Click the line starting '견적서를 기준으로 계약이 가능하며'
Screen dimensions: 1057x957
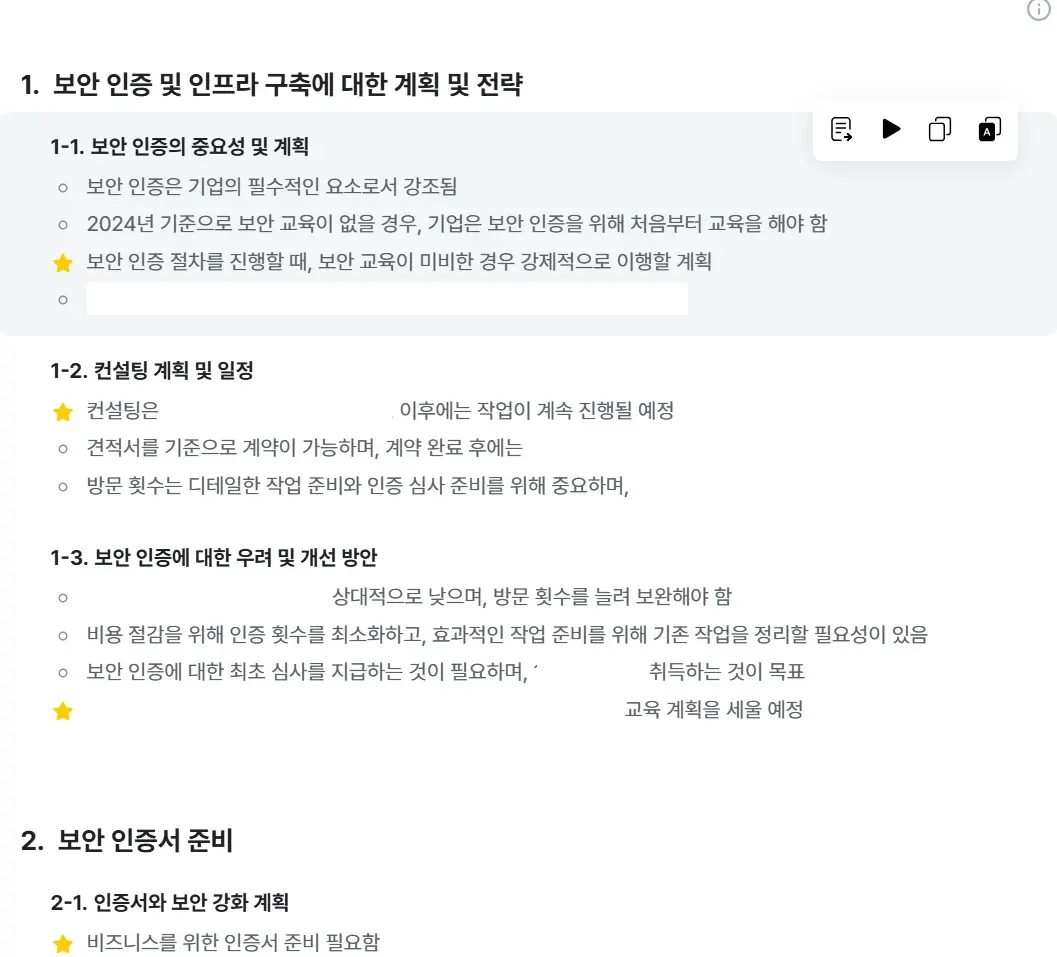click(x=305, y=448)
